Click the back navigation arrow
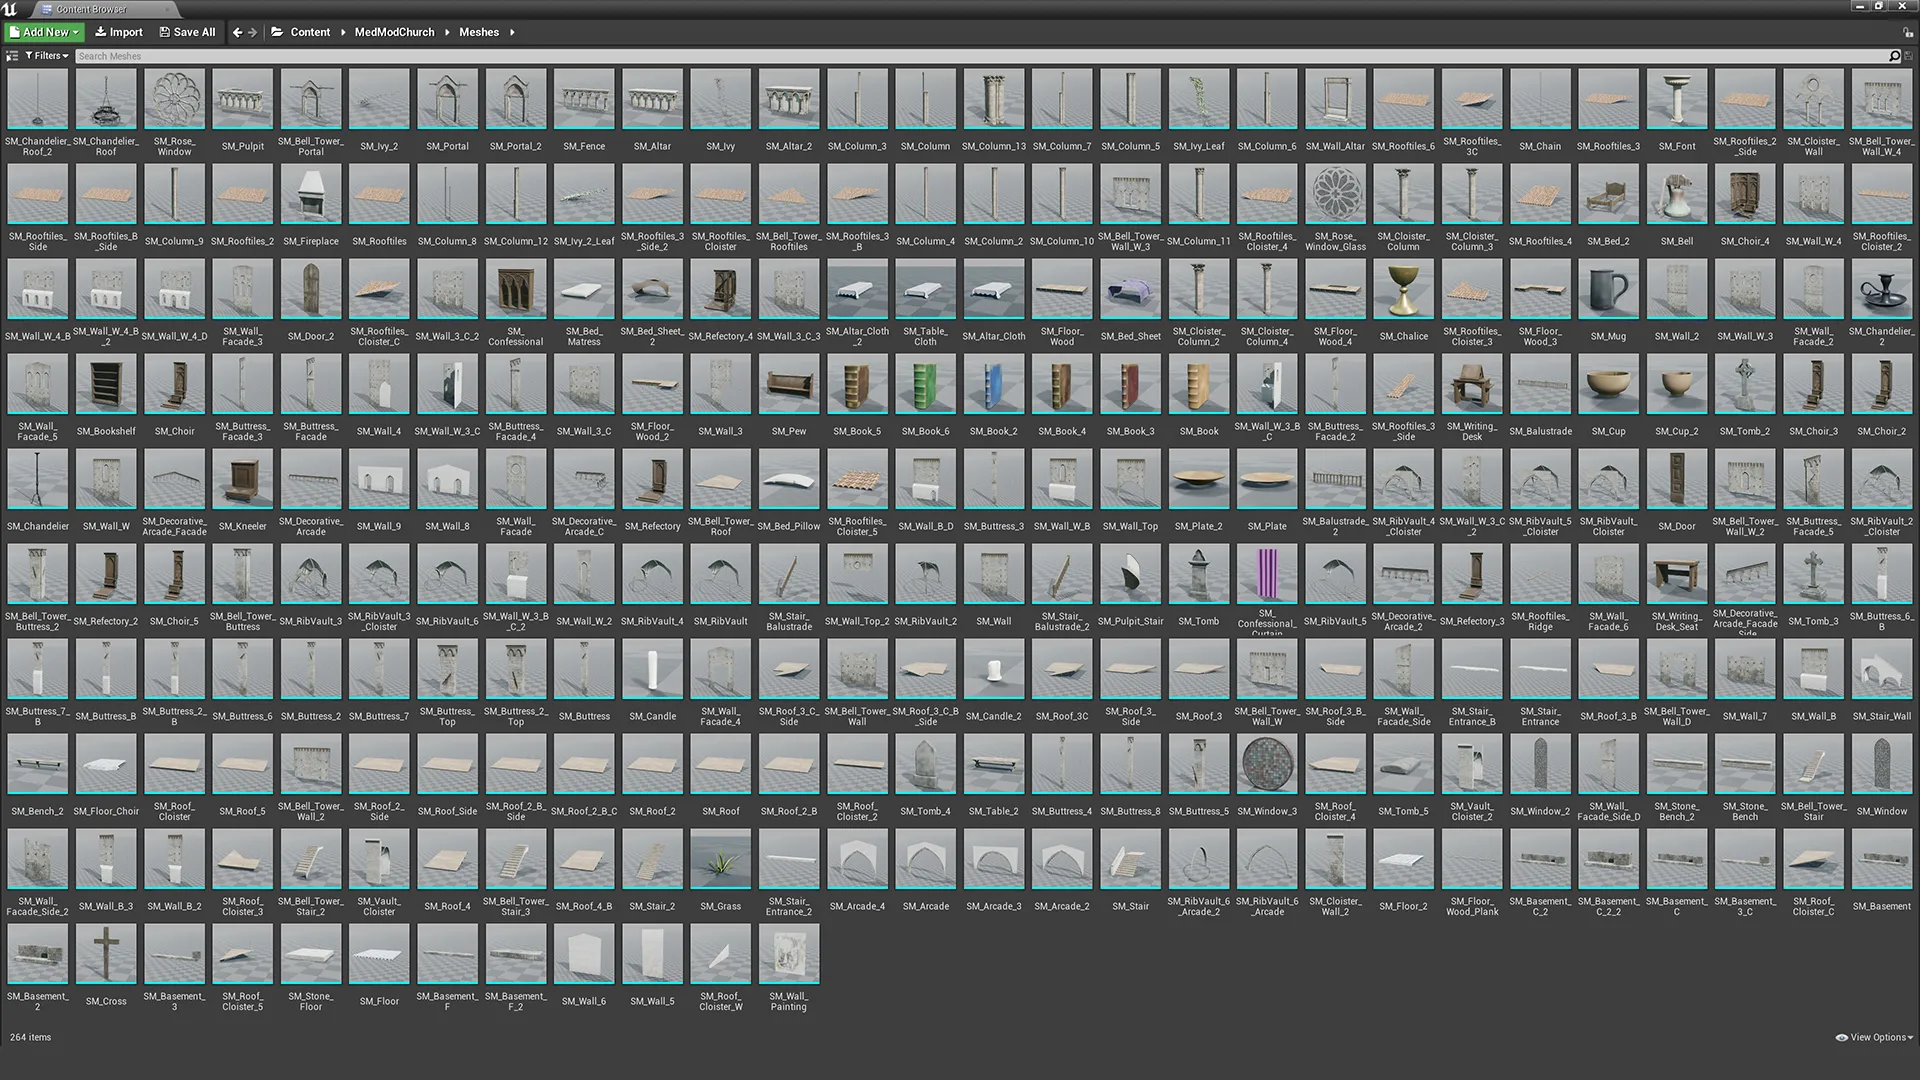 236,31
